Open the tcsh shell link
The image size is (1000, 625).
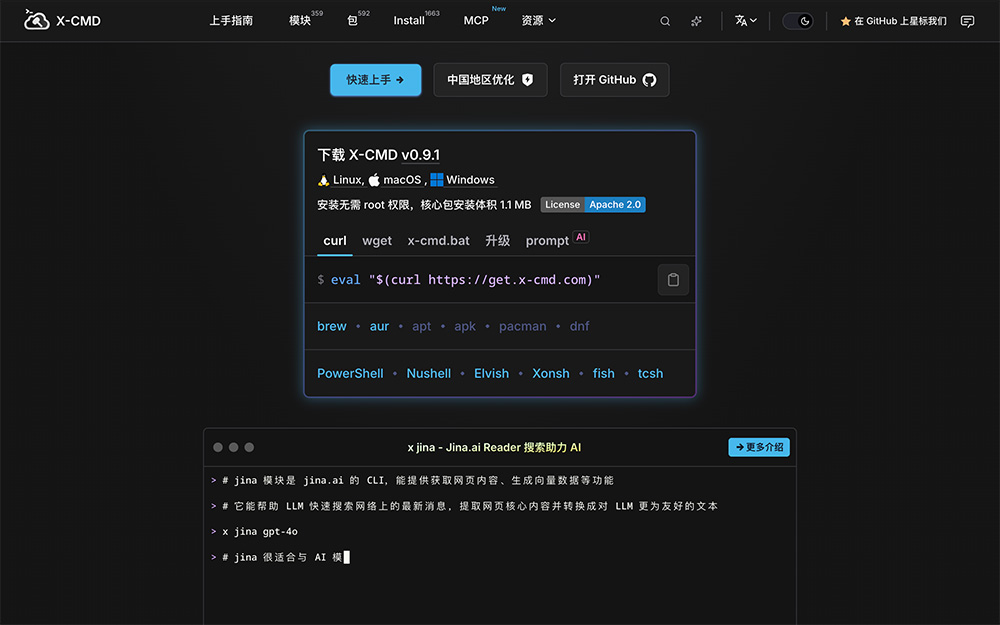(651, 373)
